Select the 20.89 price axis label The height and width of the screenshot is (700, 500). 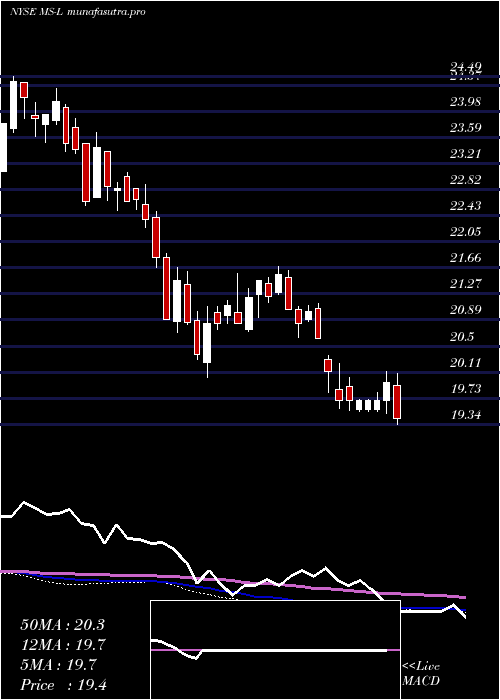[466, 310]
